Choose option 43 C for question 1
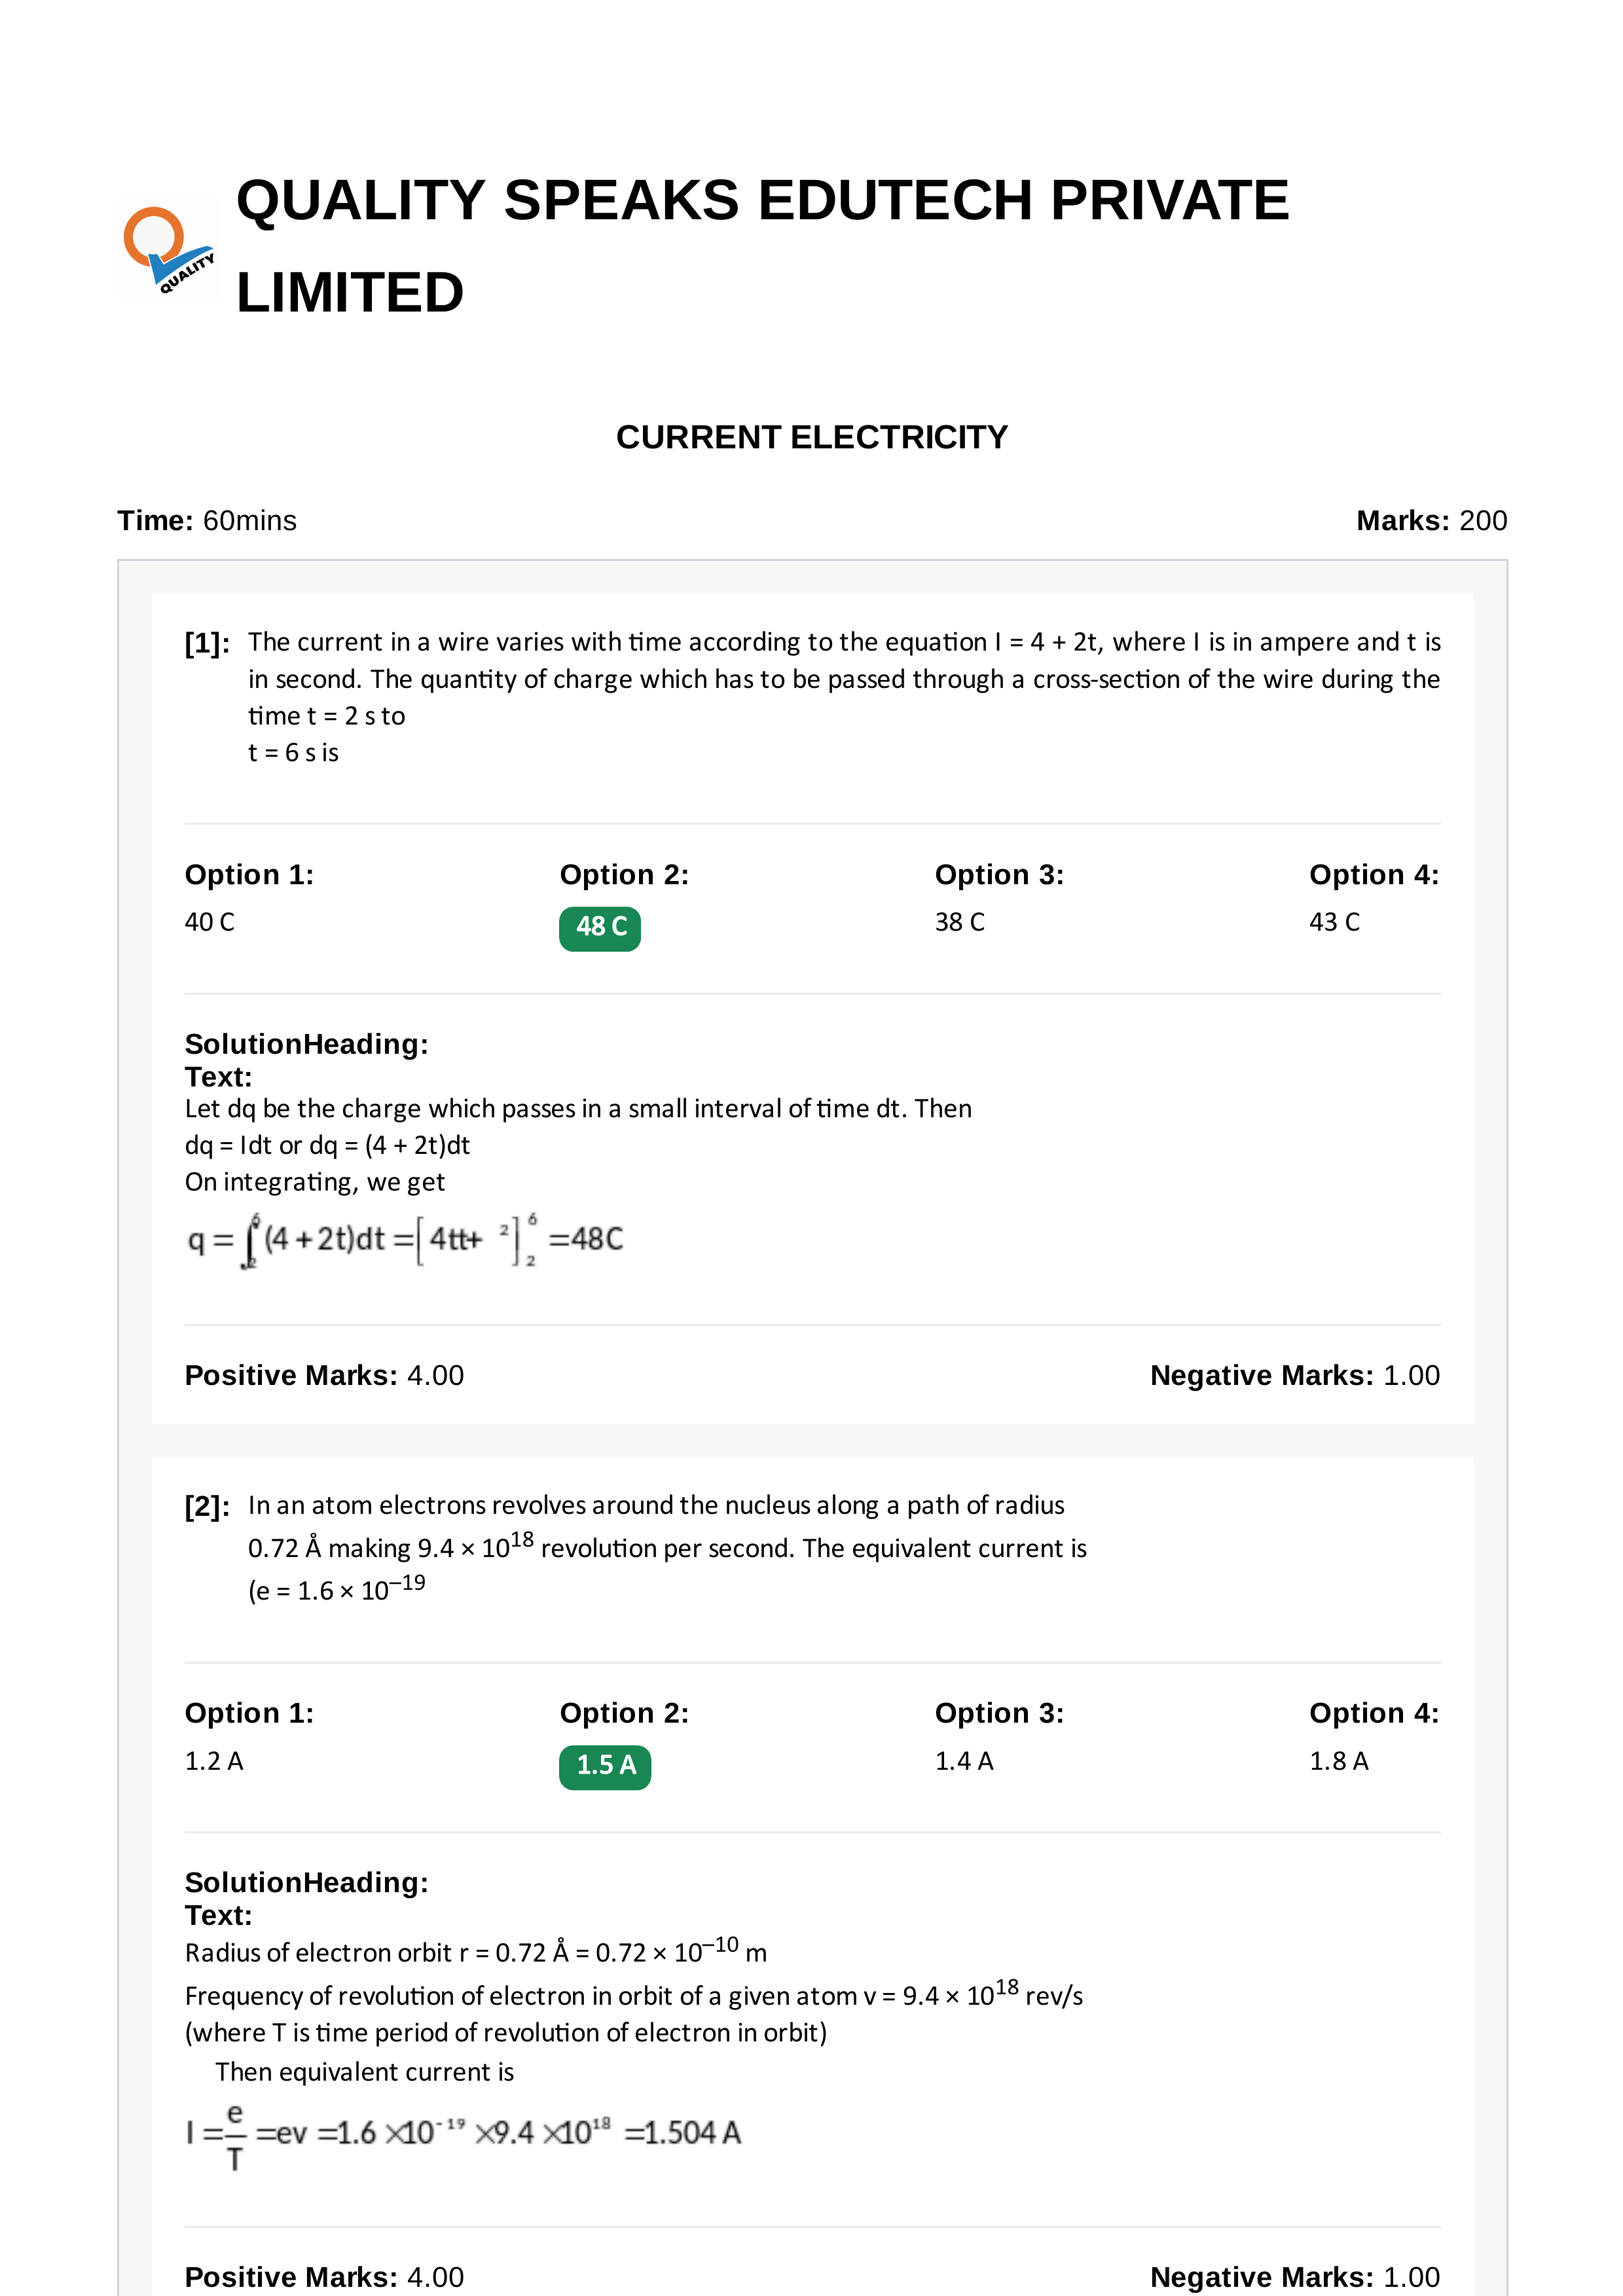Screen dimensions: 1623x2296 click(x=1335, y=922)
